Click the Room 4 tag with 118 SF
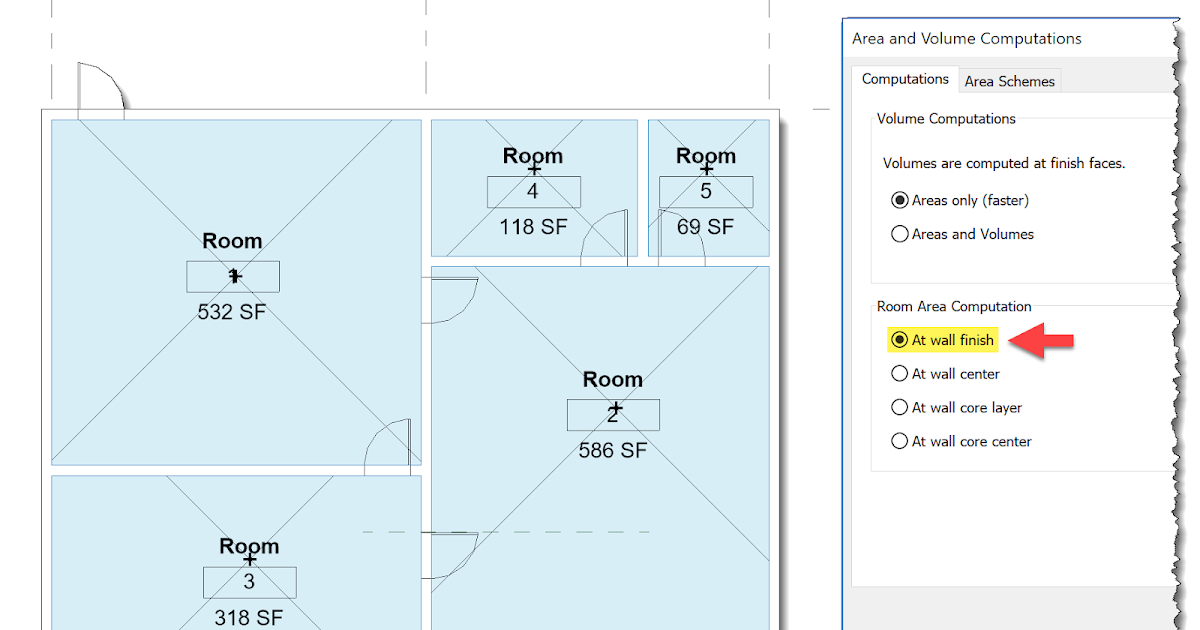Screen dimensions: 1200x630 (533, 191)
